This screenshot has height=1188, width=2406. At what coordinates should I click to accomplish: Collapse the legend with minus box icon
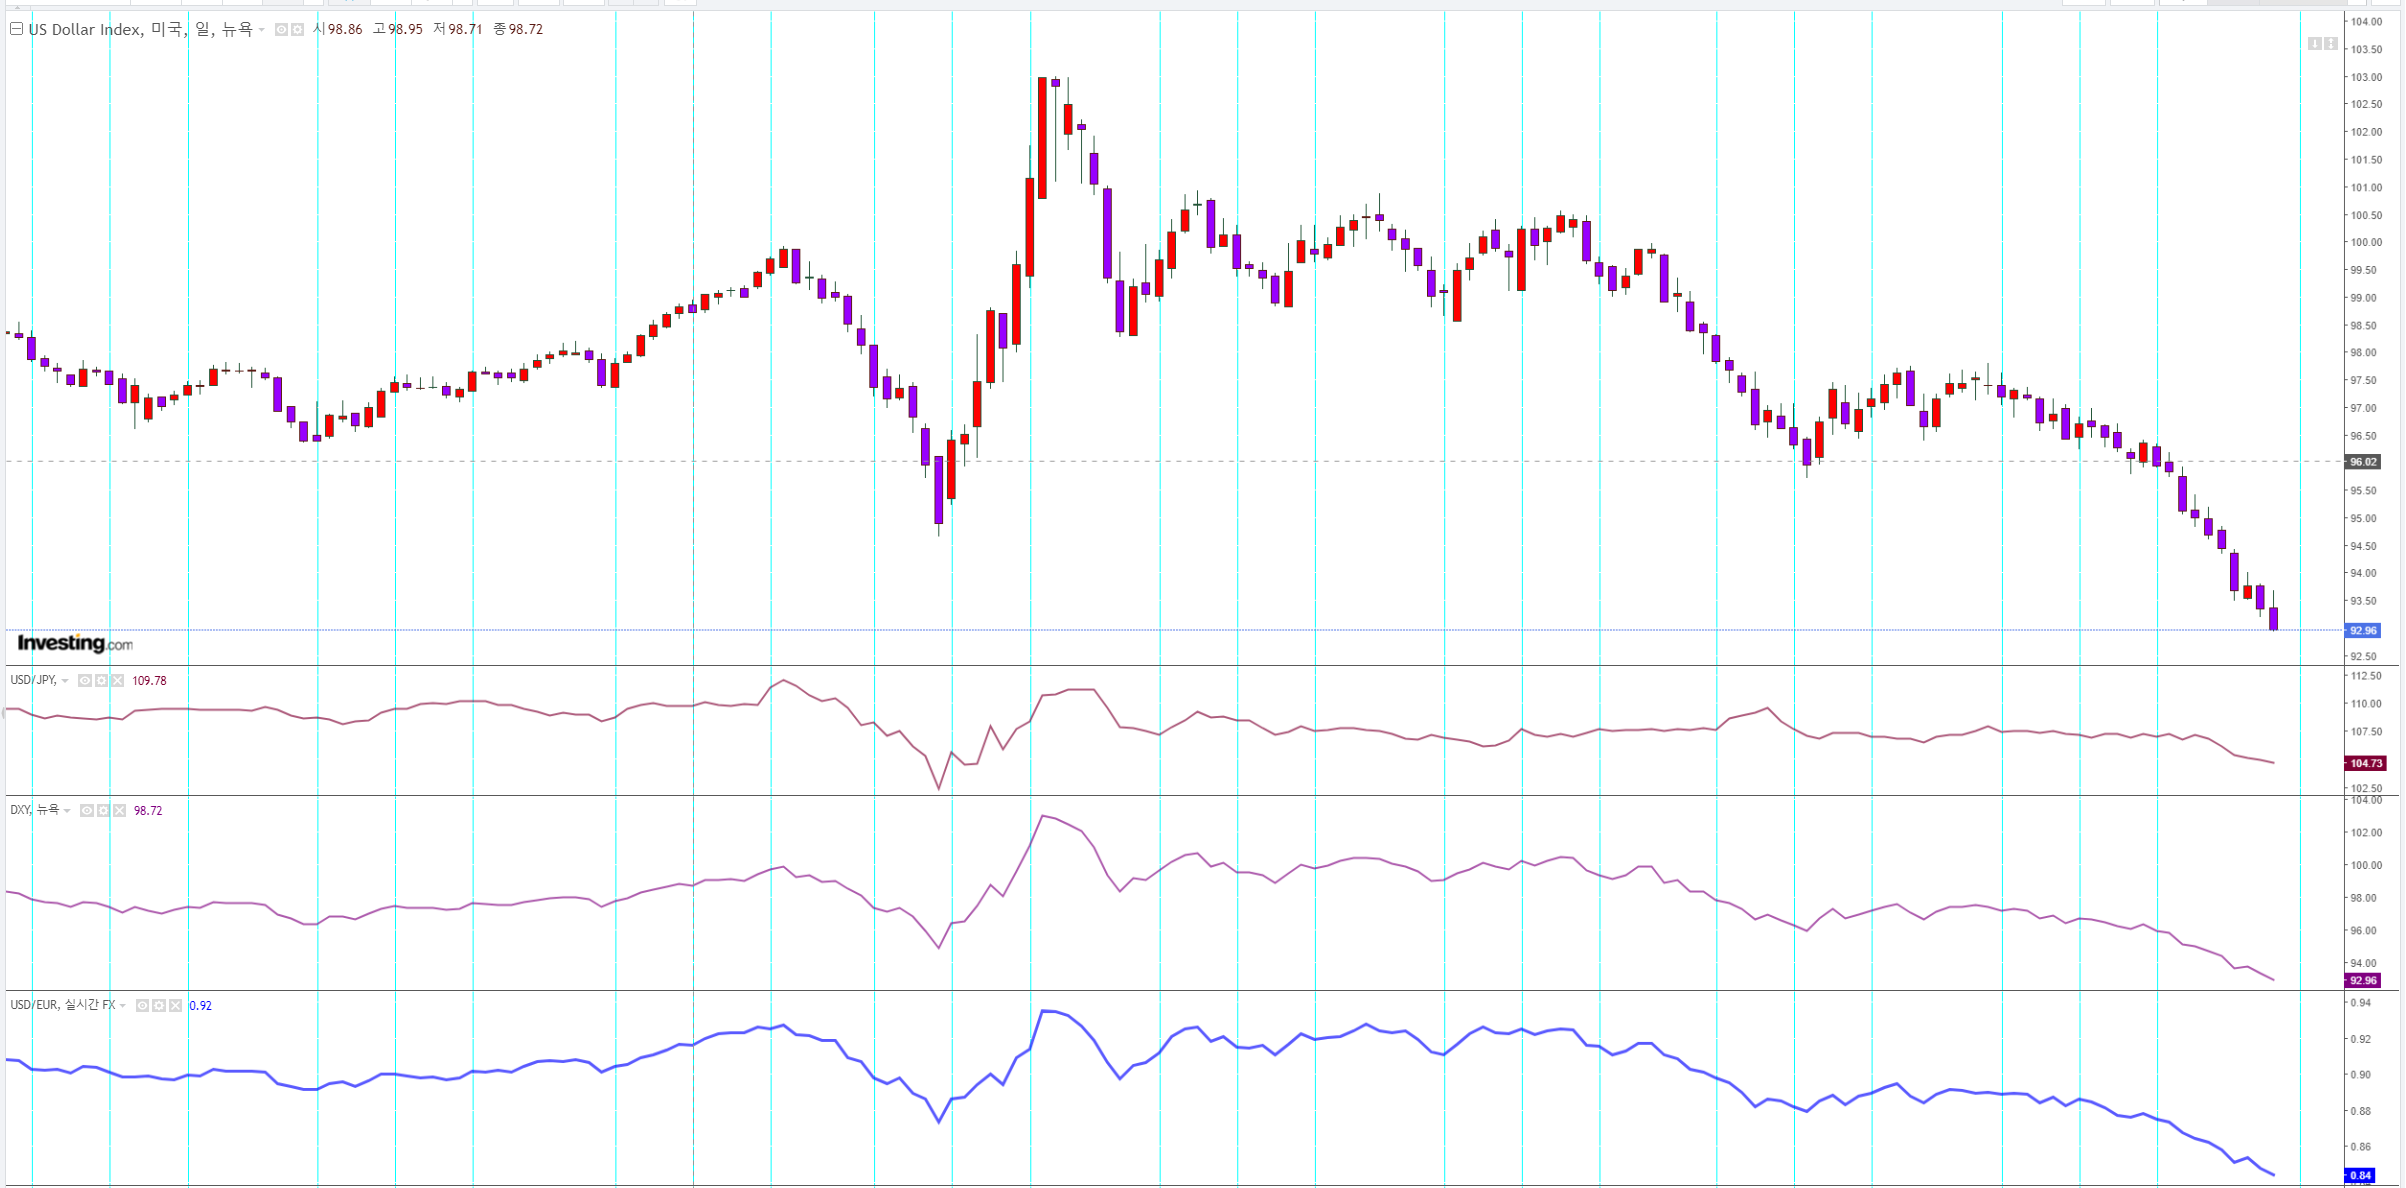pos(16,29)
